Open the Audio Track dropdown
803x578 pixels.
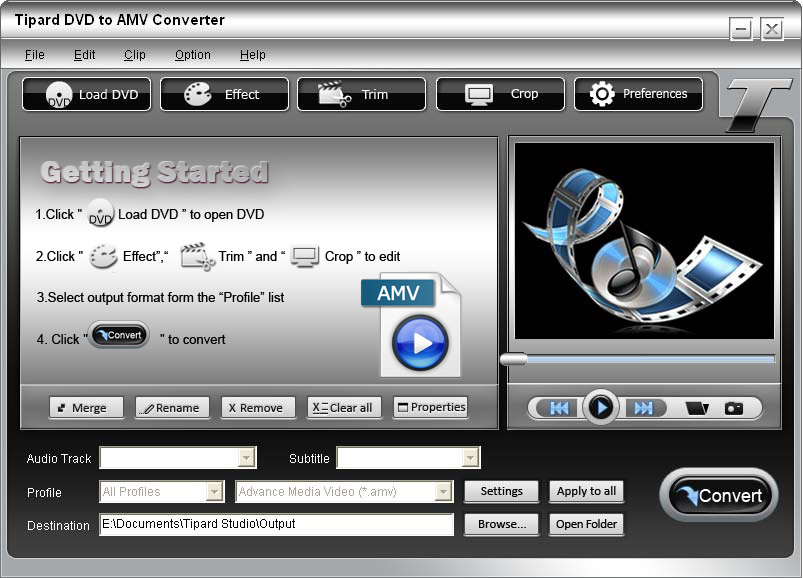[244, 458]
